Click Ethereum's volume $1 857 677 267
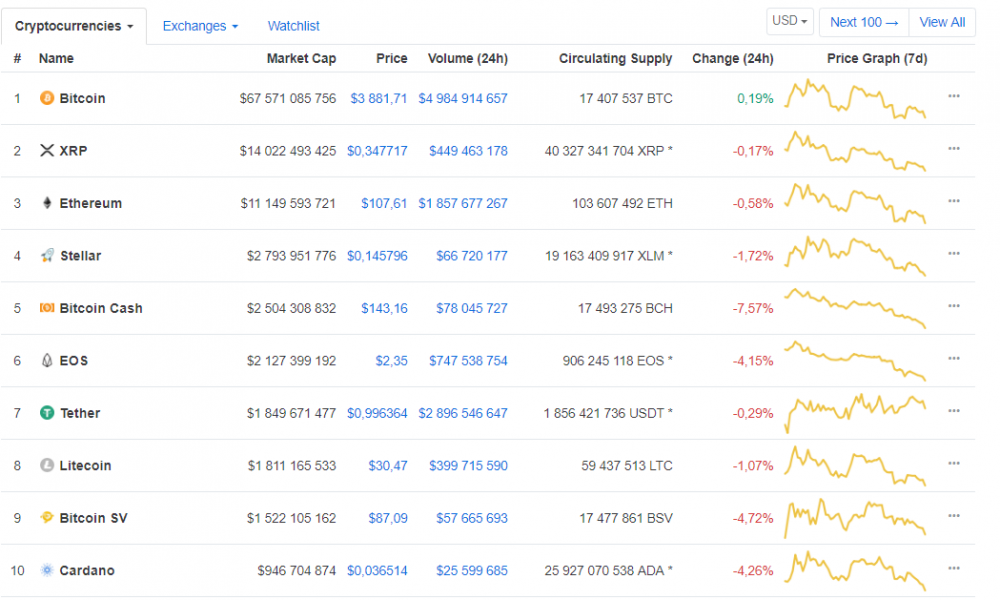The width and height of the screenshot is (1000, 600). [463, 203]
